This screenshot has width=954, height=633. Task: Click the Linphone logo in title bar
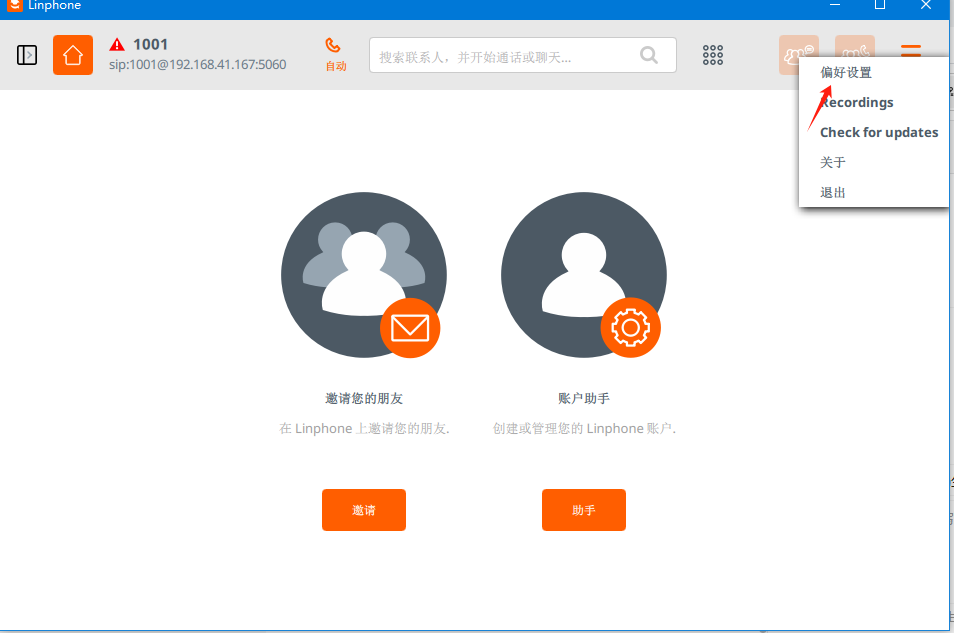pyautogui.click(x=15, y=5)
